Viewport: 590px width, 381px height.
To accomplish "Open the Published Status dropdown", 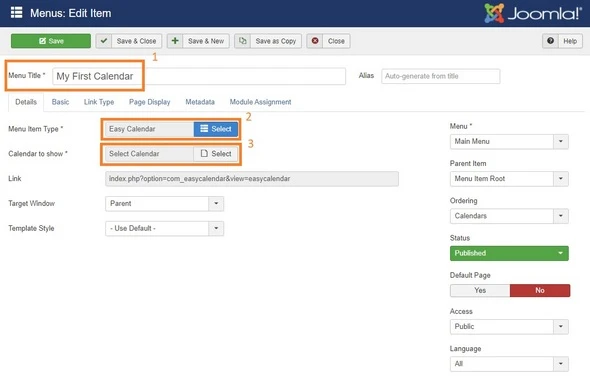I will coord(509,253).
